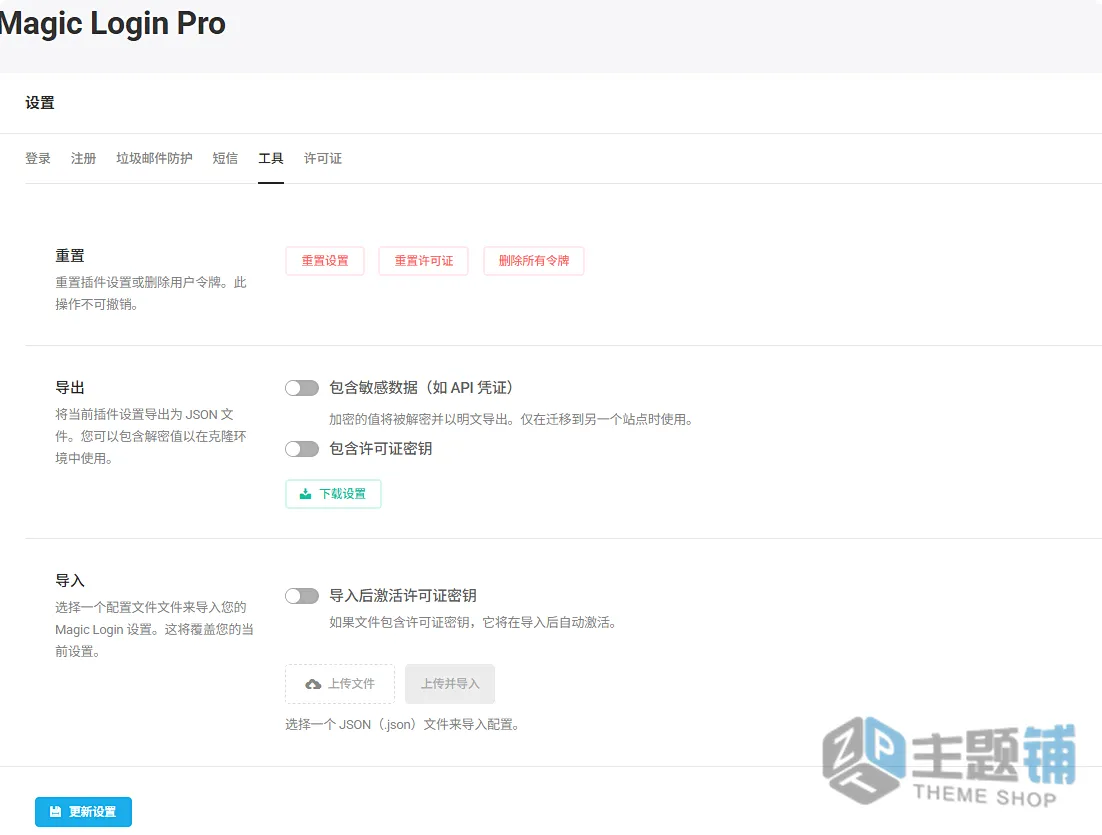1102x835 pixels.
Task: Click the 将当前插件设置导出 description text
Action: (x=151, y=436)
